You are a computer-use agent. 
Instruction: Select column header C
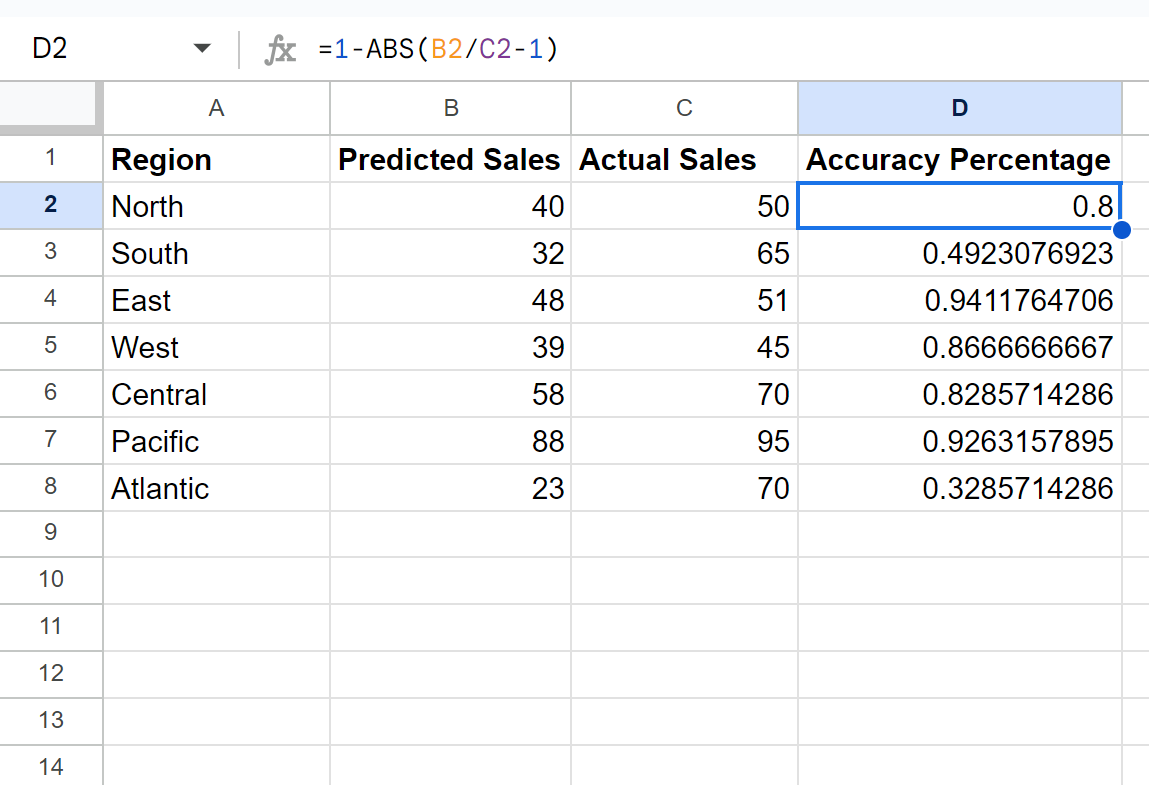pos(684,108)
